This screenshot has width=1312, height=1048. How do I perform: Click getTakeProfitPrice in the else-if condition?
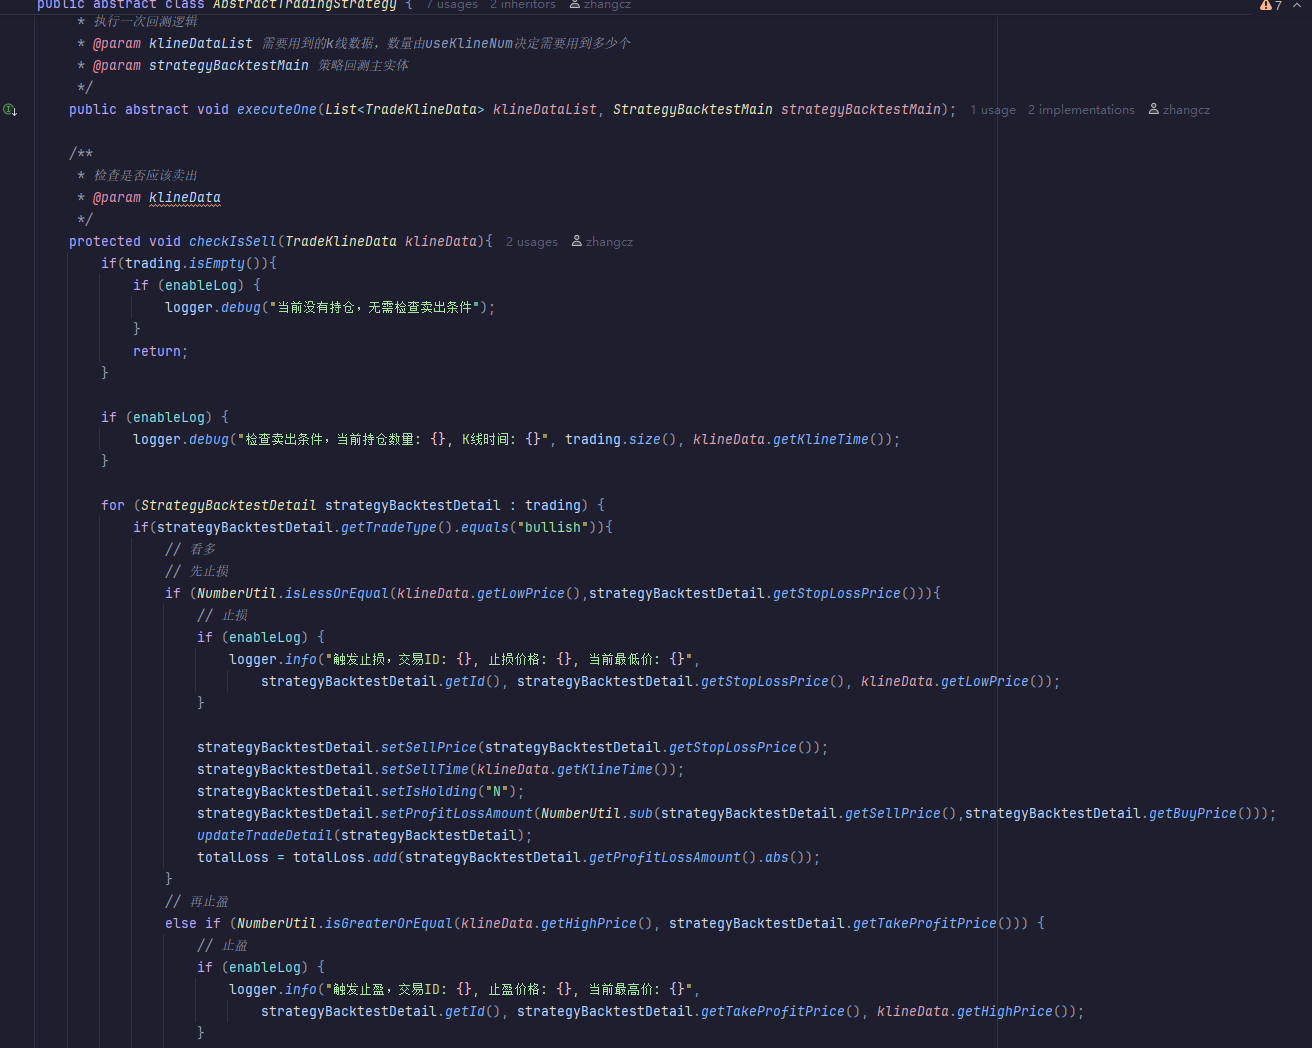point(925,924)
